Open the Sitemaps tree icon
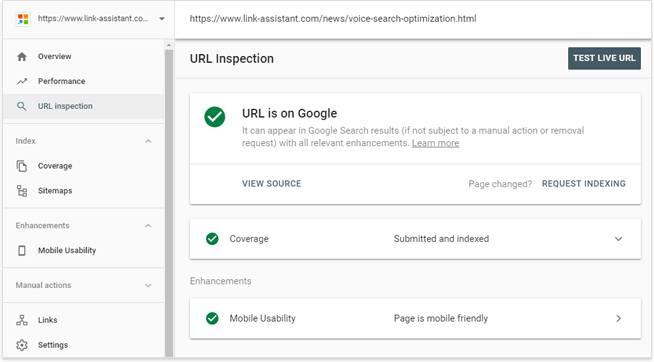 22,191
